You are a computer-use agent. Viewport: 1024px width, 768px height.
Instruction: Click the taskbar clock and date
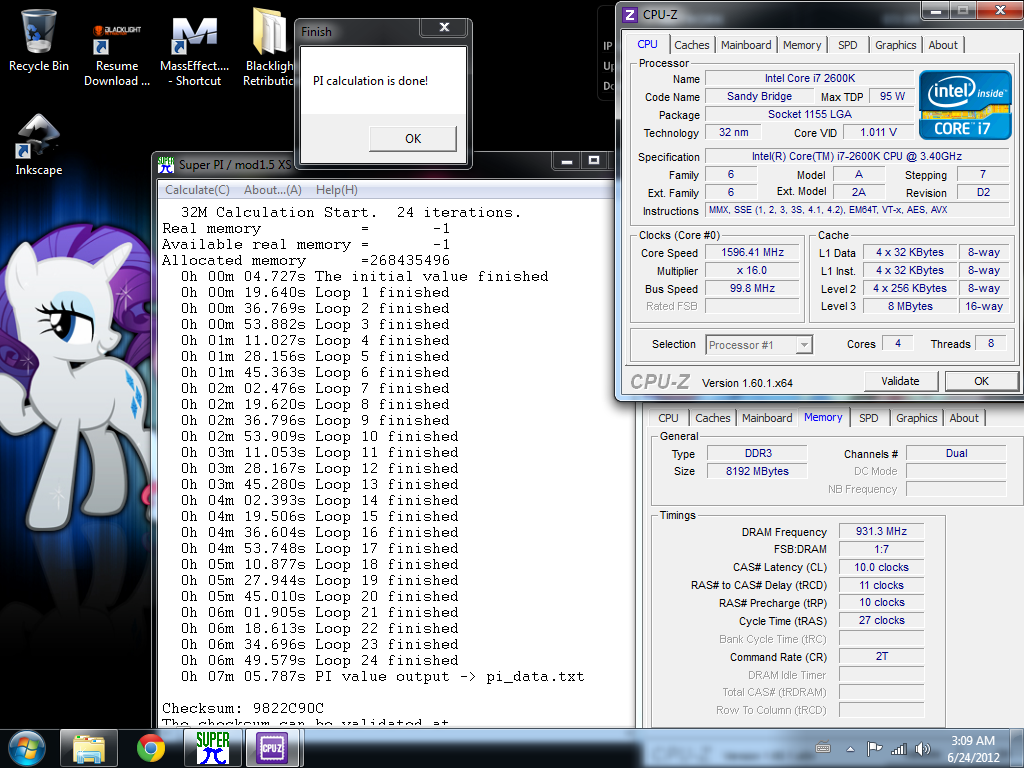tap(973, 748)
